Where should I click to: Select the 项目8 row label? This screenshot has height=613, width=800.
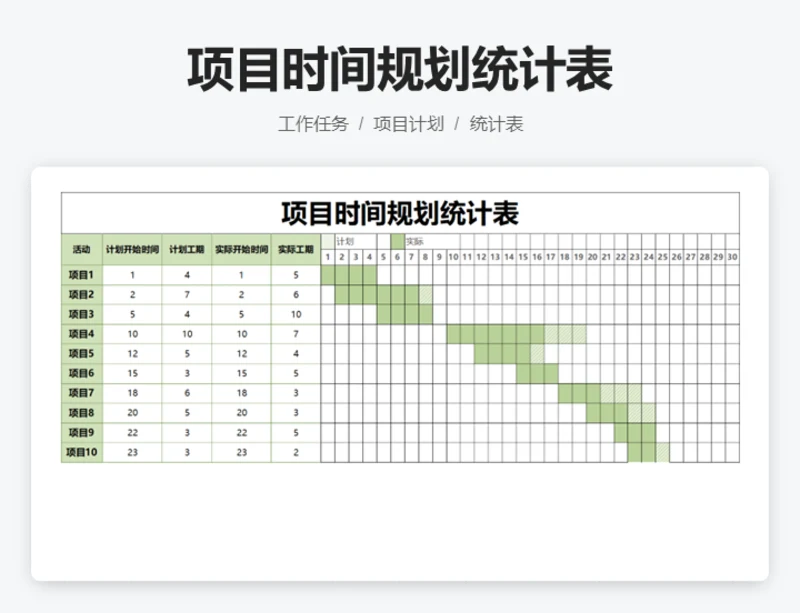tap(82, 413)
